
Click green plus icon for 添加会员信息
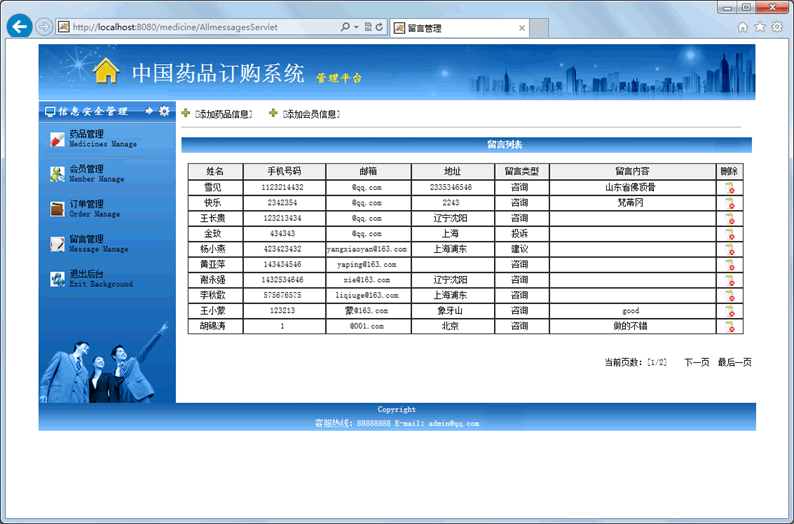[x=273, y=113]
